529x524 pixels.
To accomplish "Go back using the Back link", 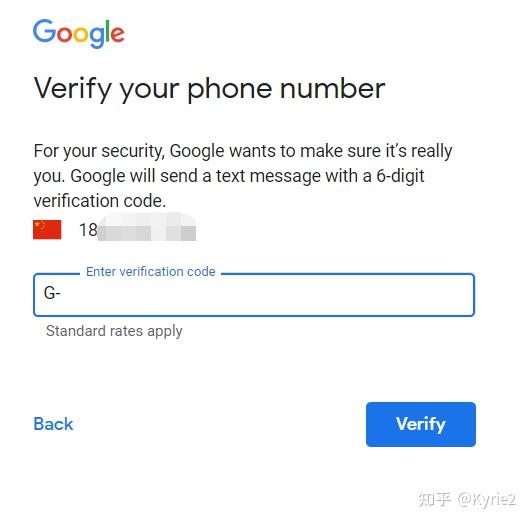I will click(x=53, y=424).
